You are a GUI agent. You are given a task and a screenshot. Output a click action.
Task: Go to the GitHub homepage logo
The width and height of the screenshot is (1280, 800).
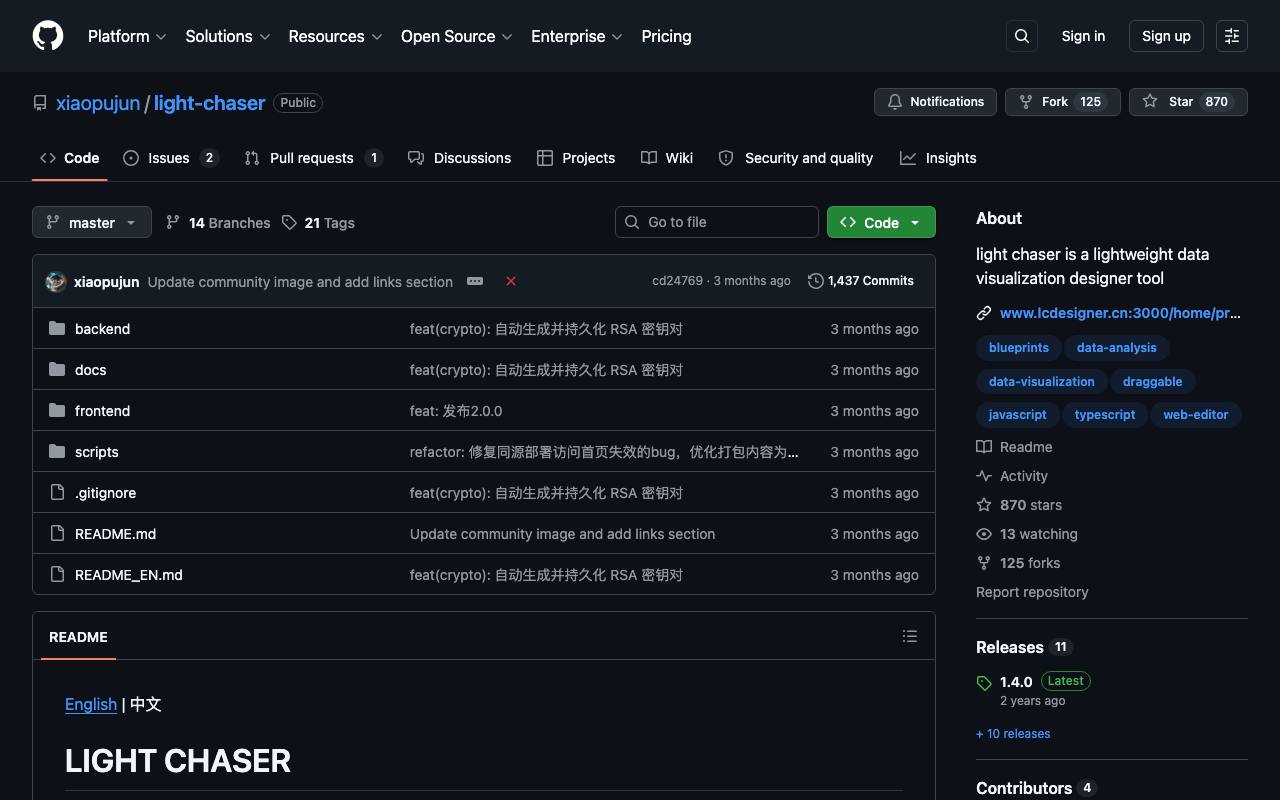click(48, 36)
